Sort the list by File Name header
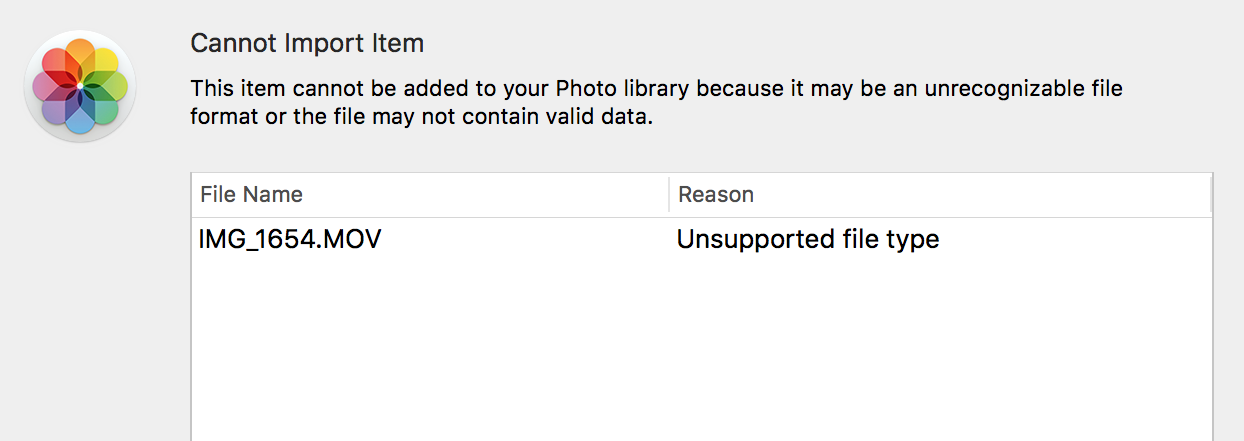Screen dimensions: 1244x441 251,194
